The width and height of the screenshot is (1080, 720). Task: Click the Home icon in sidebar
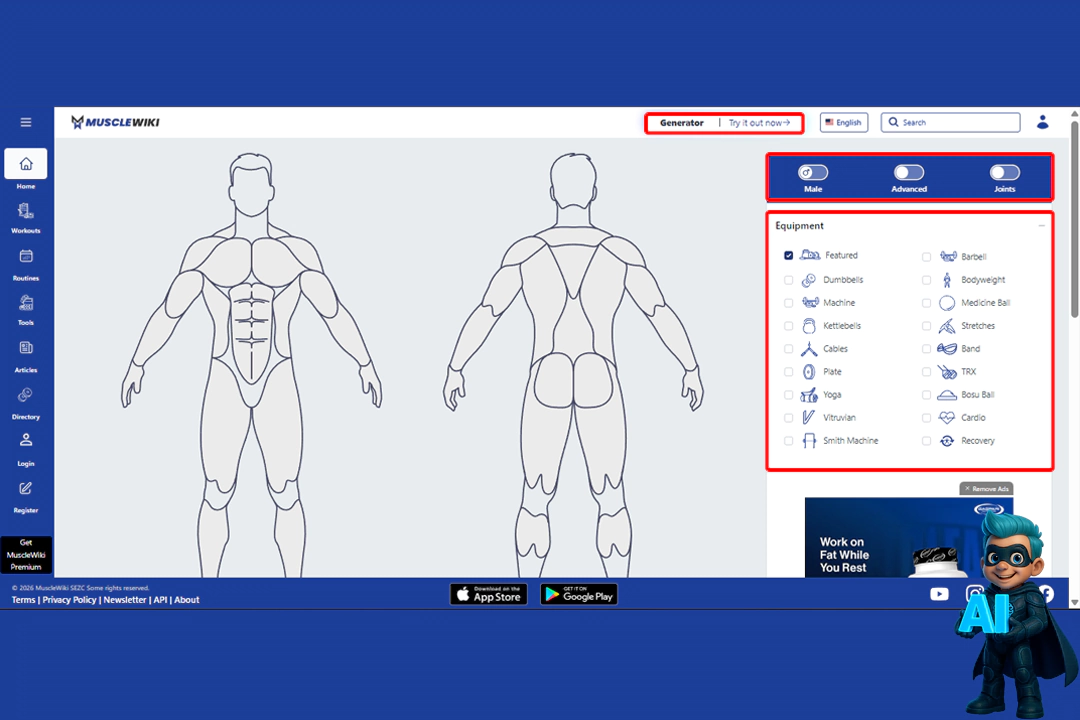[x=26, y=164]
